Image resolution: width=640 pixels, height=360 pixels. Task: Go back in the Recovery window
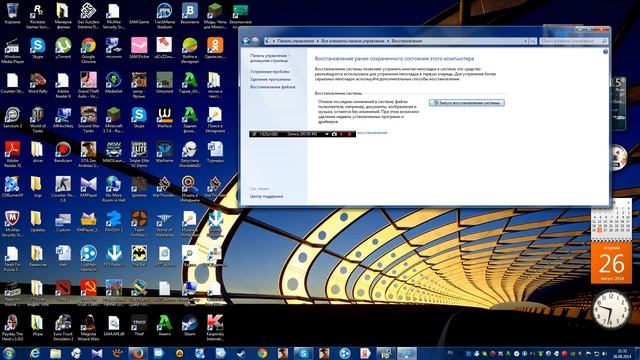[245, 41]
